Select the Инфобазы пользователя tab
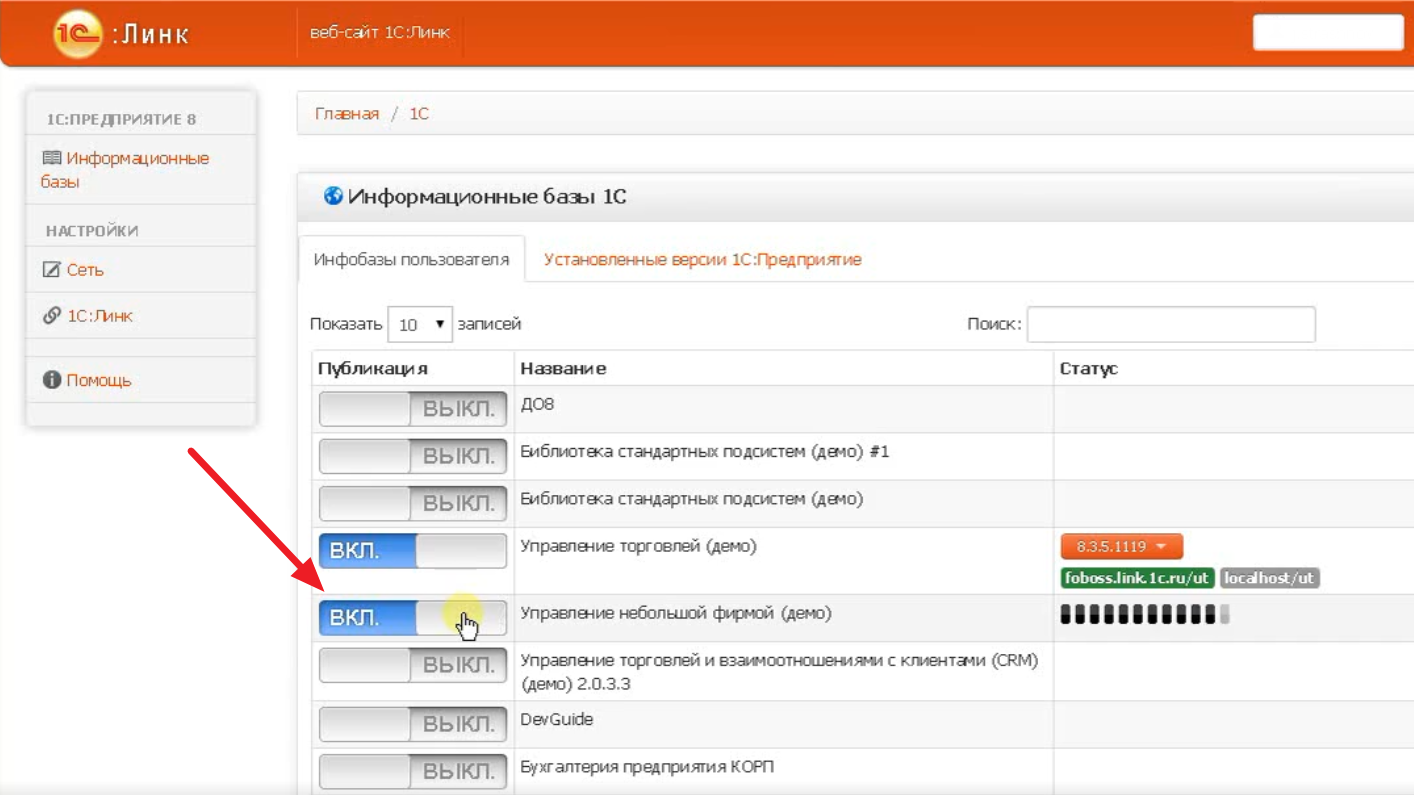The height and width of the screenshot is (795, 1414). (411, 260)
